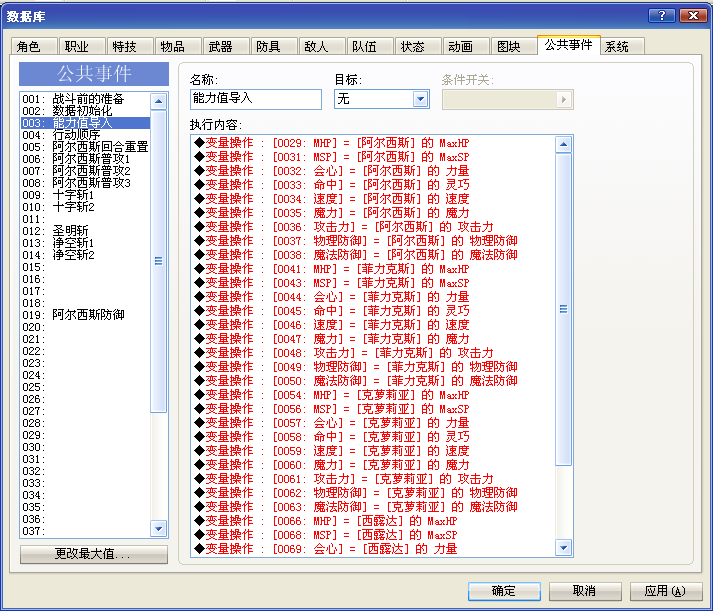Select event 013: 净空斩1

click(85, 243)
